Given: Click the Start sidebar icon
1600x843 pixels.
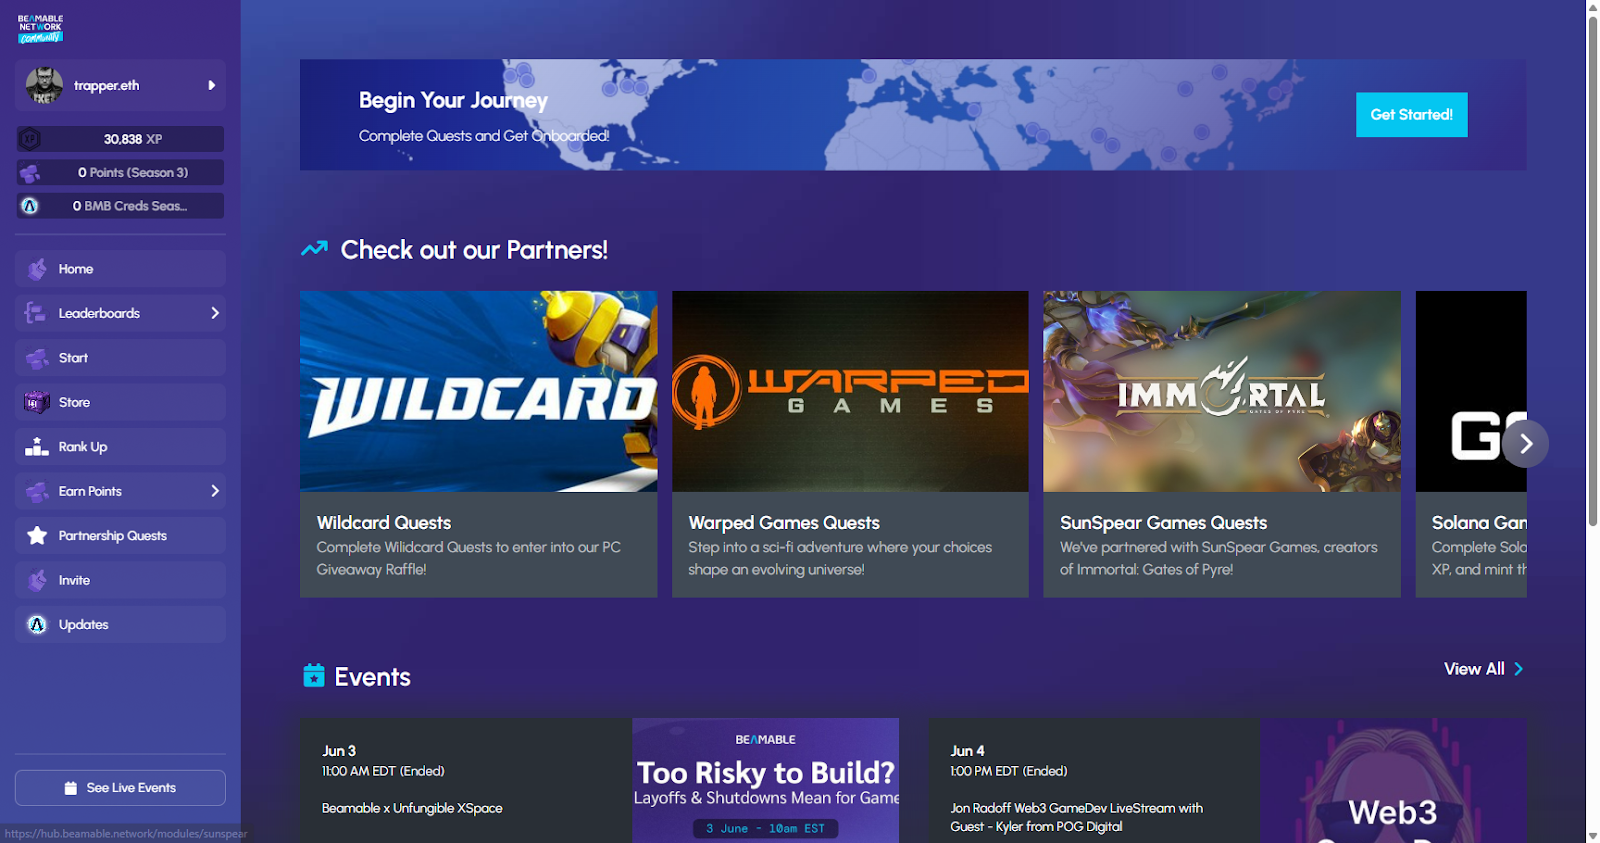Looking at the screenshot, I should click(37, 358).
